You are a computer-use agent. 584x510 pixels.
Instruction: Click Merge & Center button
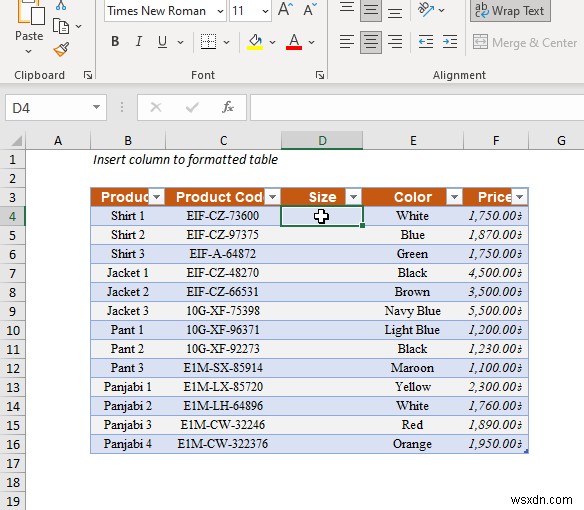click(x=525, y=42)
